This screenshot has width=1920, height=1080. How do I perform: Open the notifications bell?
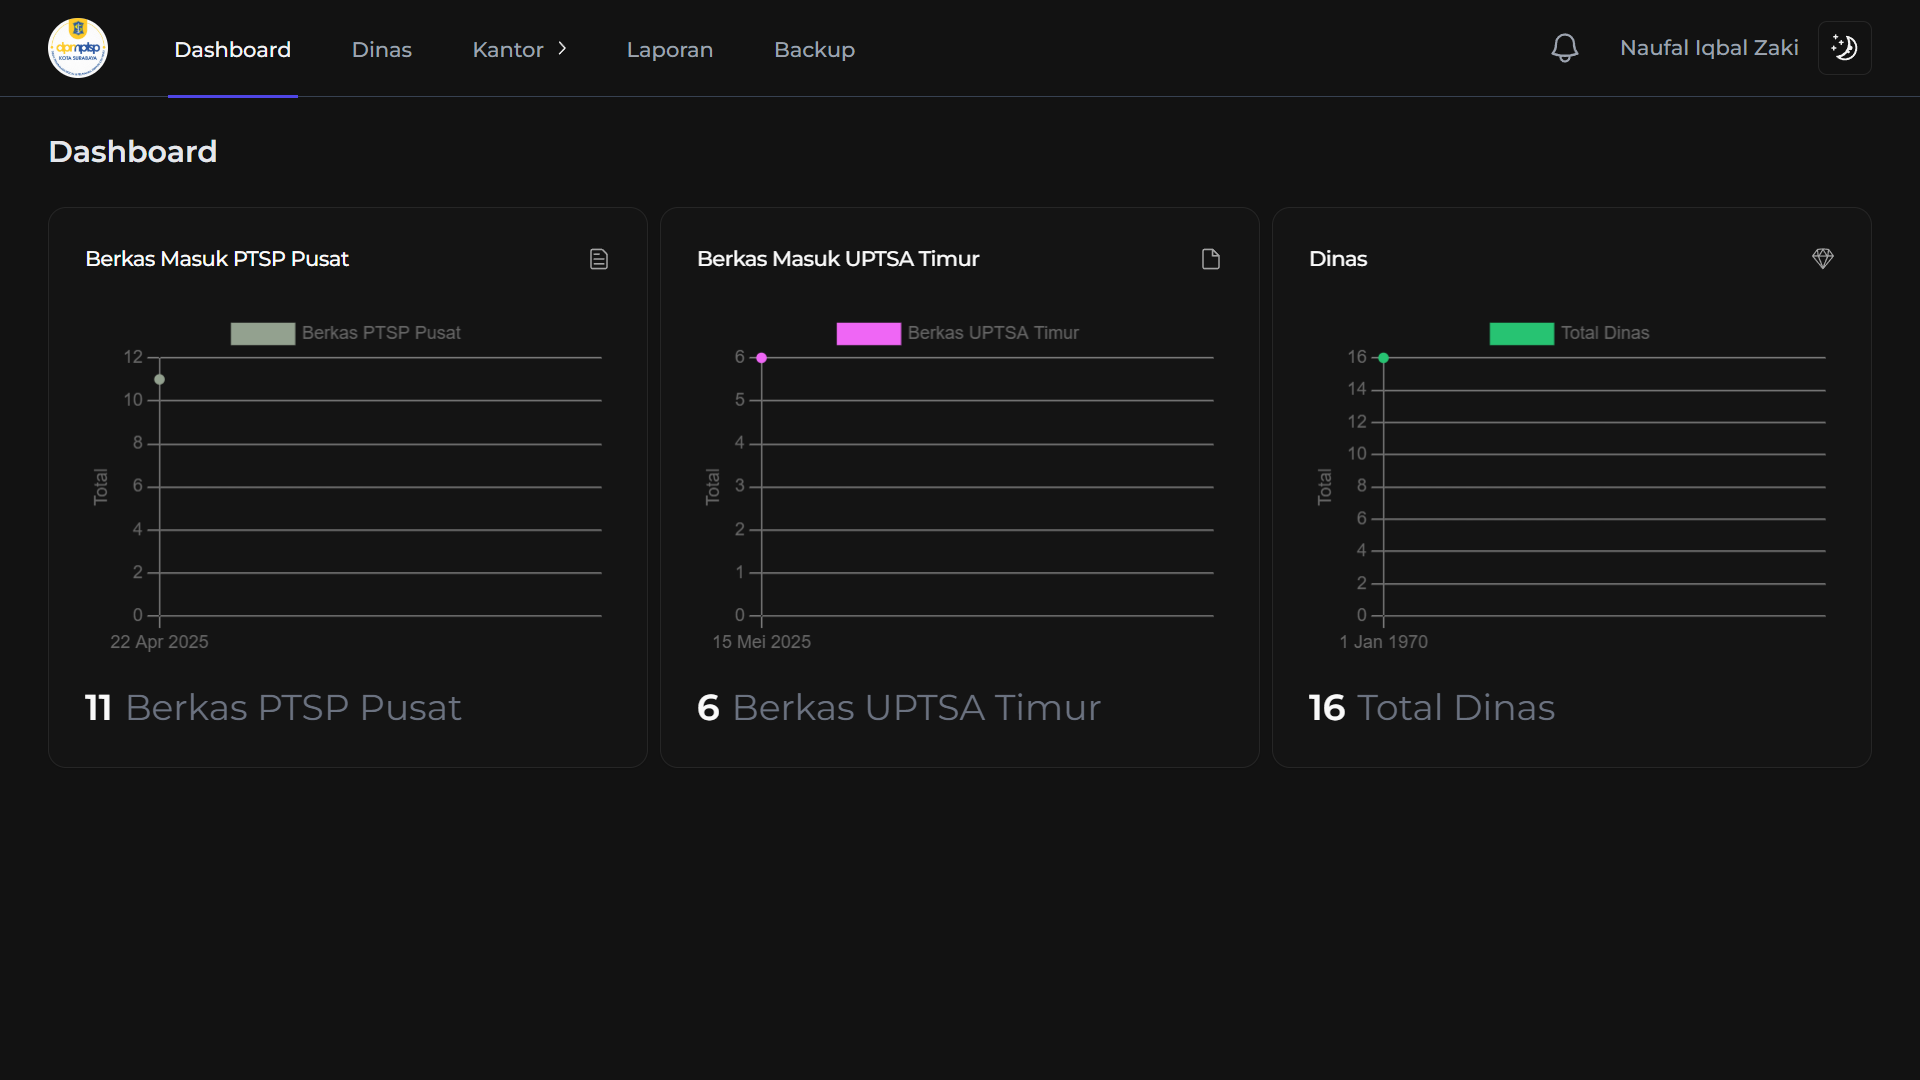tap(1564, 48)
